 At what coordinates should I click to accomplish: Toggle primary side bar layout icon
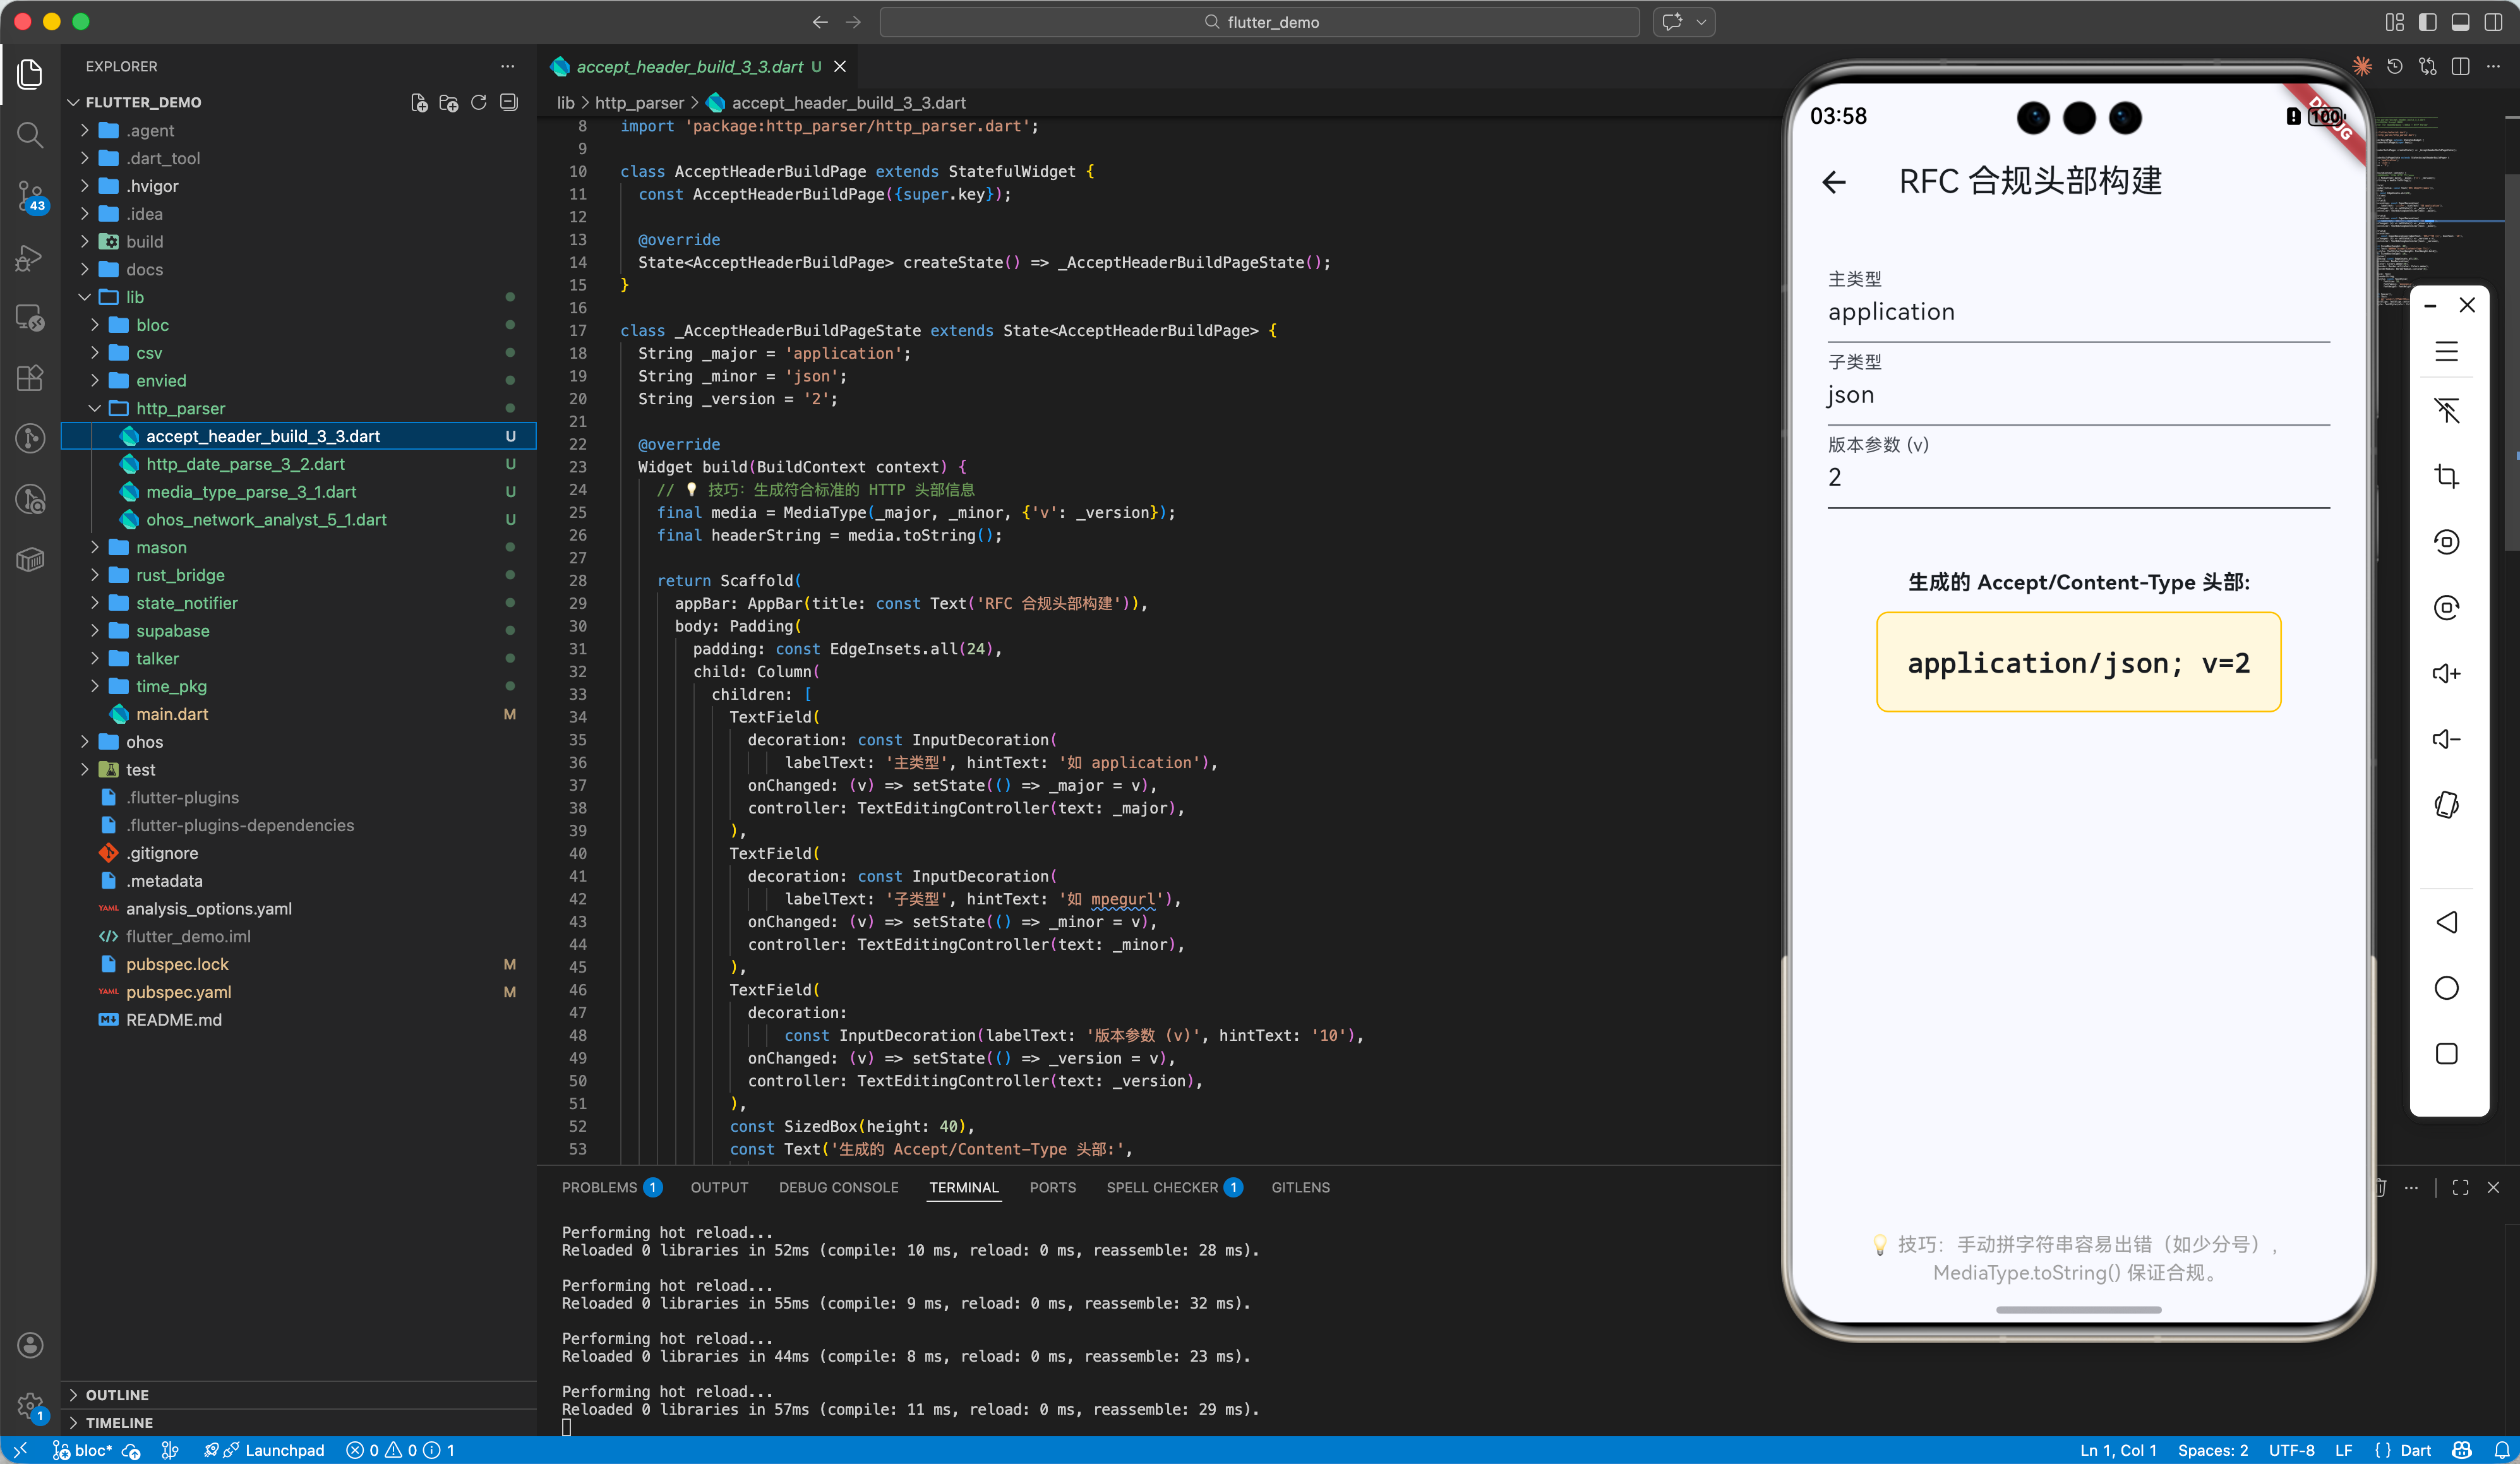point(2428,22)
